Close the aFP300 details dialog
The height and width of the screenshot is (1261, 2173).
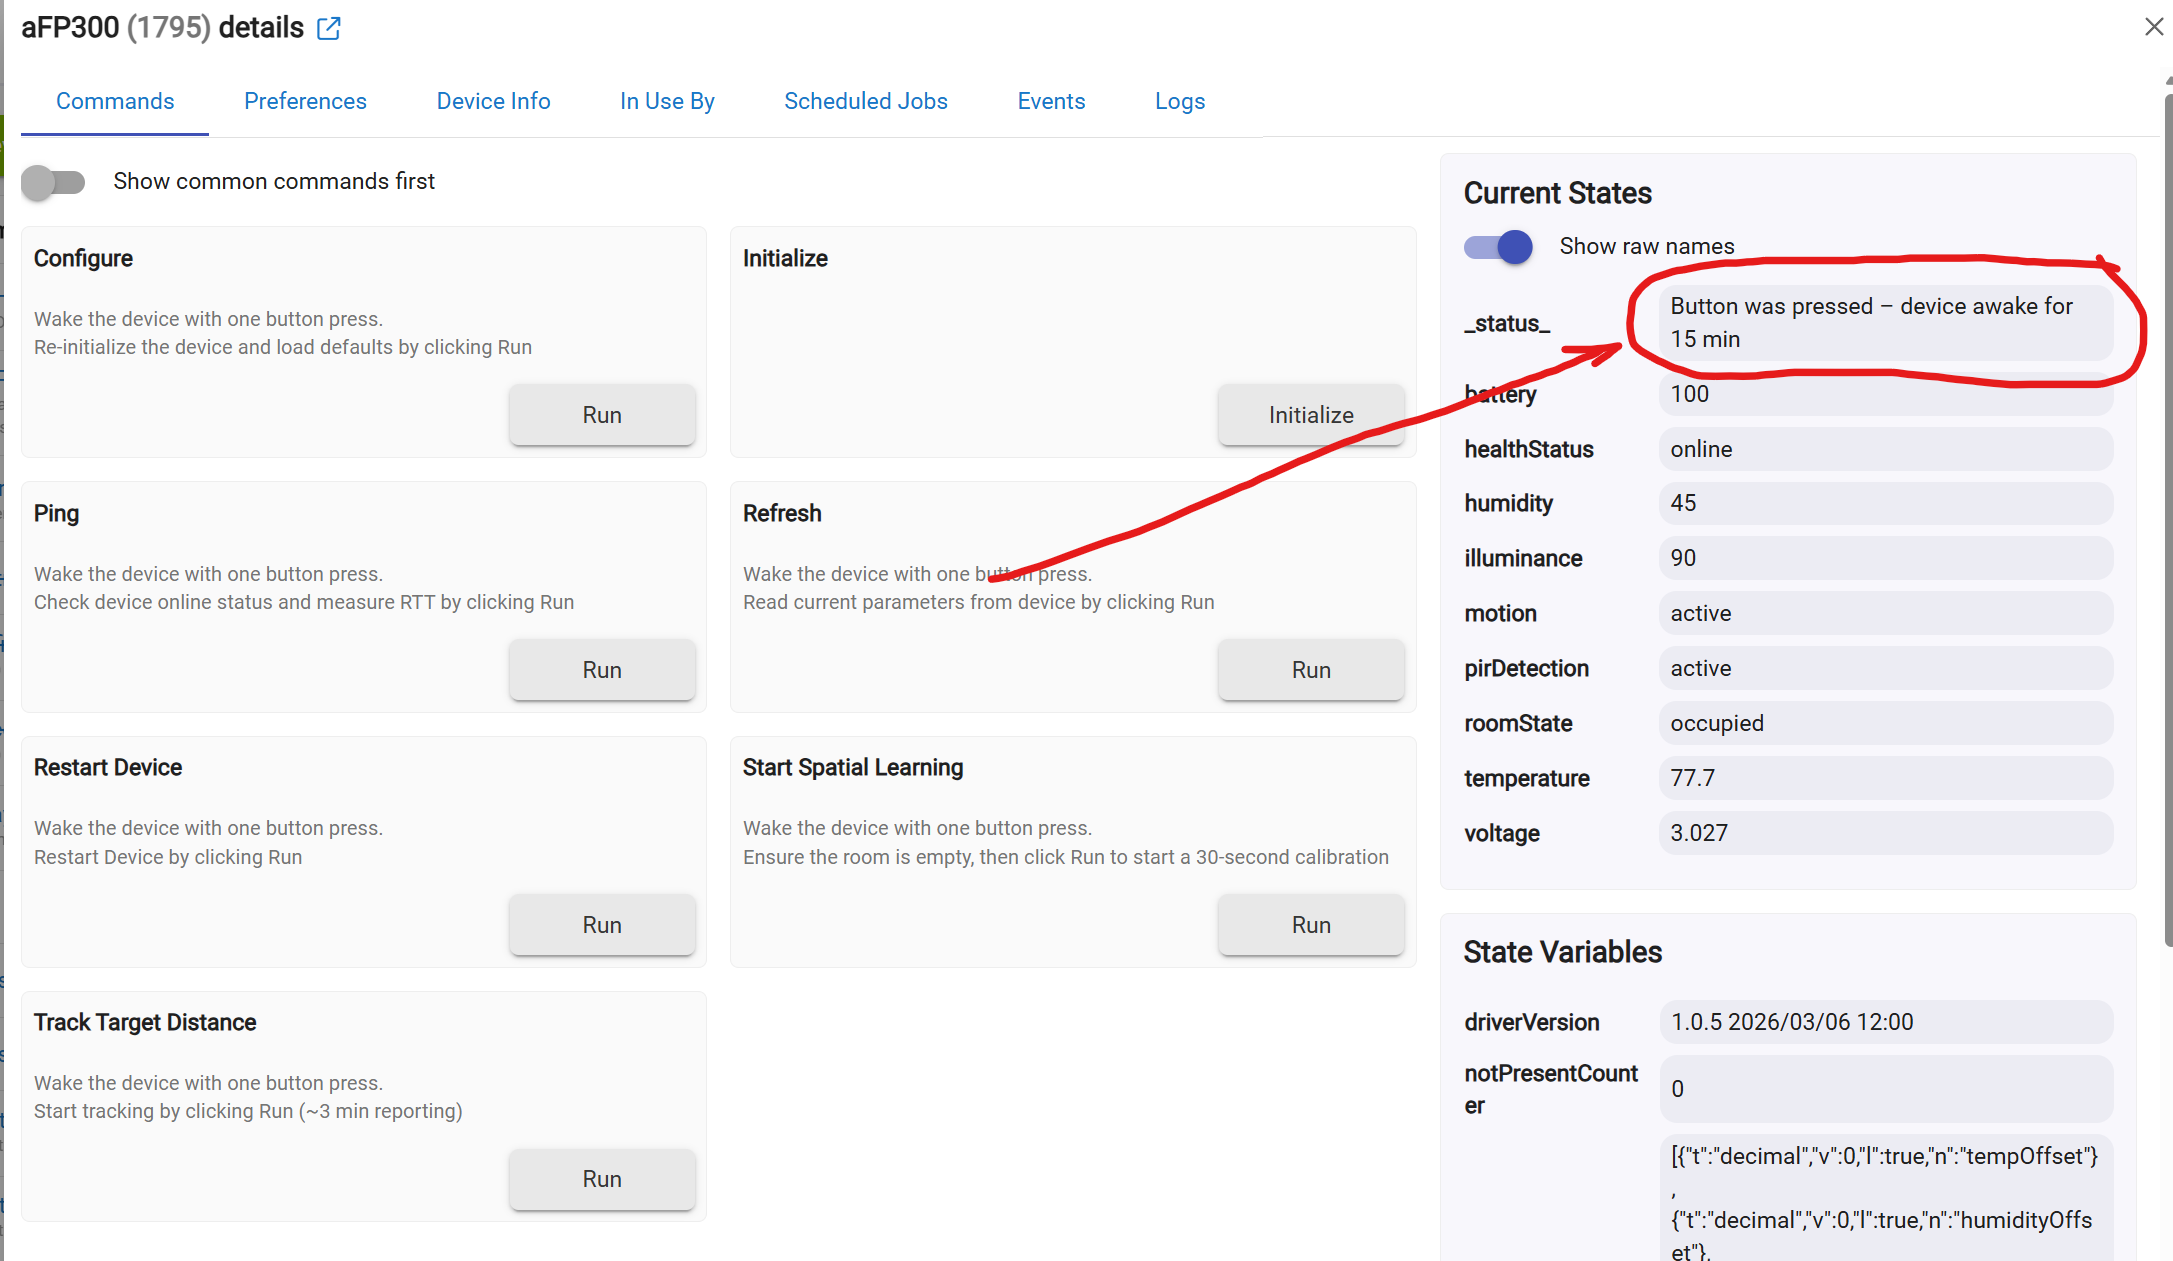pos(2153,27)
